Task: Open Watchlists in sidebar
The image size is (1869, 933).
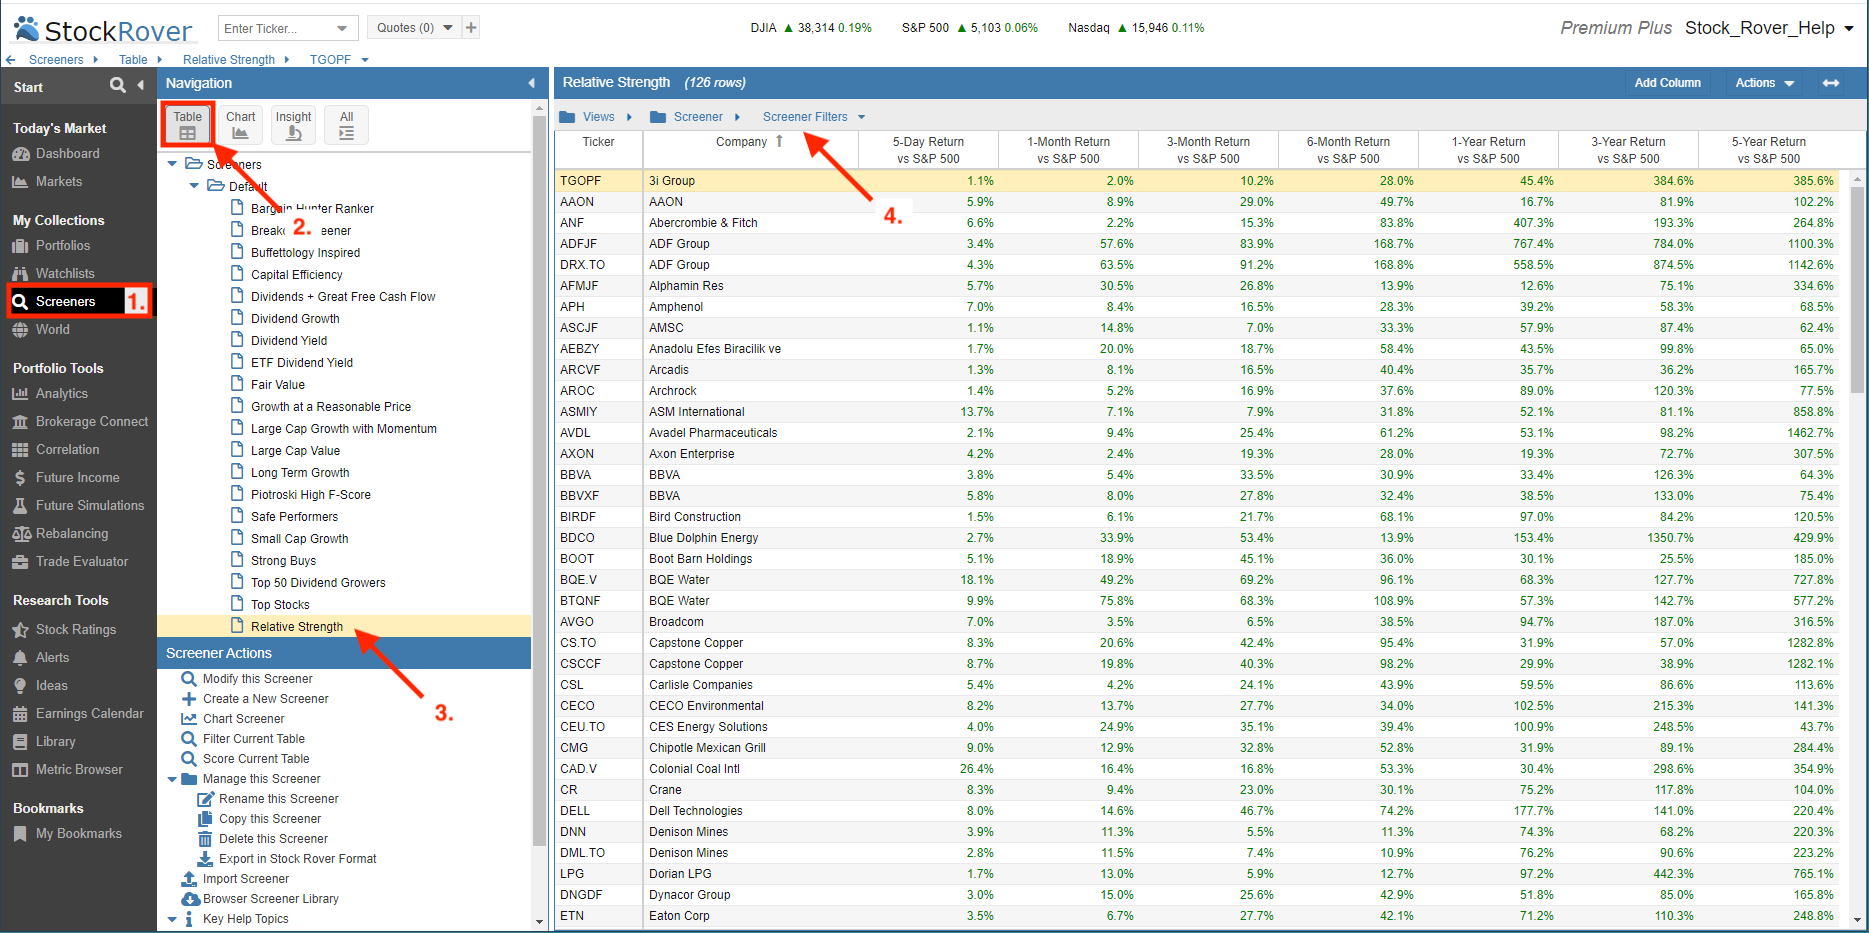Action: (64, 274)
